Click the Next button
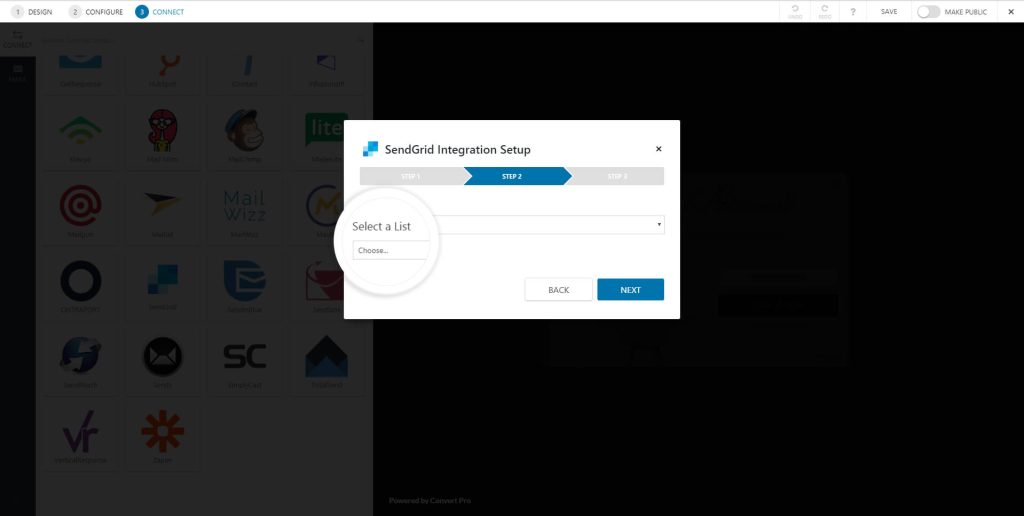This screenshot has width=1024, height=516. pyautogui.click(x=630, y=290)
